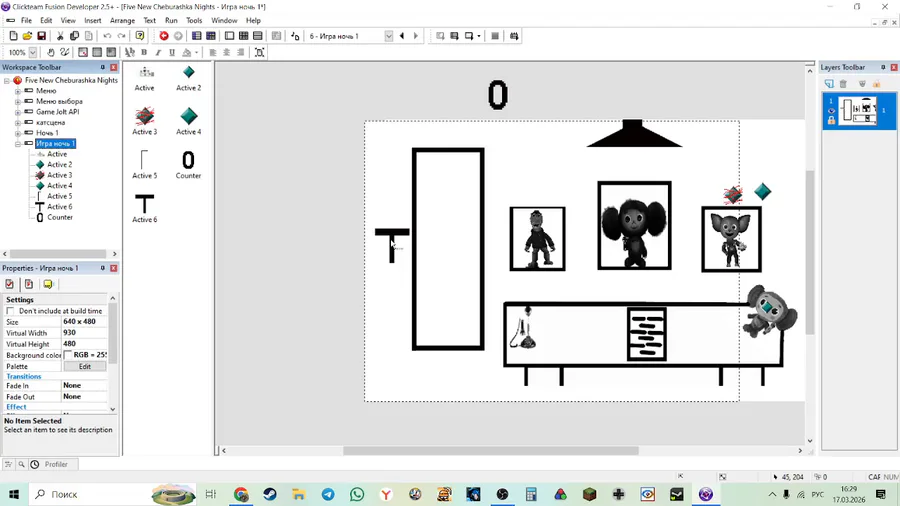The image size is (900, 506).
Task: Expand the Ночь 1 frame node
Action: [17, 133]
